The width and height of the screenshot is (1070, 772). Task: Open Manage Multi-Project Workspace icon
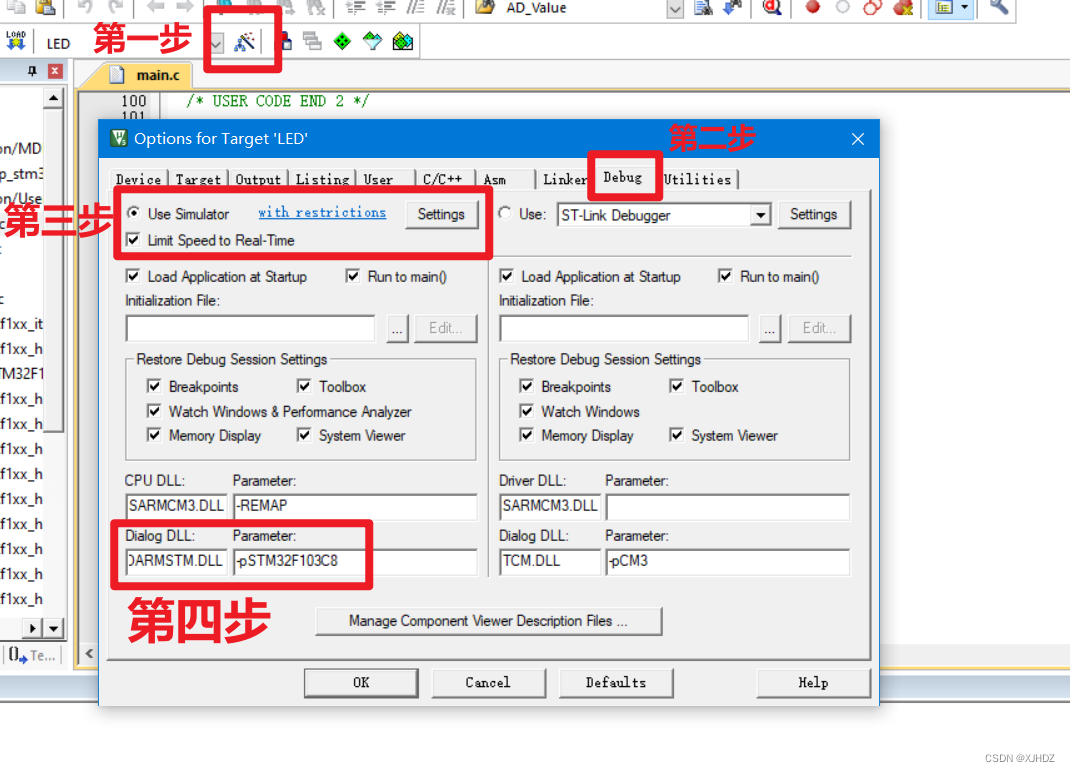pyautogui.click(x=312, y=42)
